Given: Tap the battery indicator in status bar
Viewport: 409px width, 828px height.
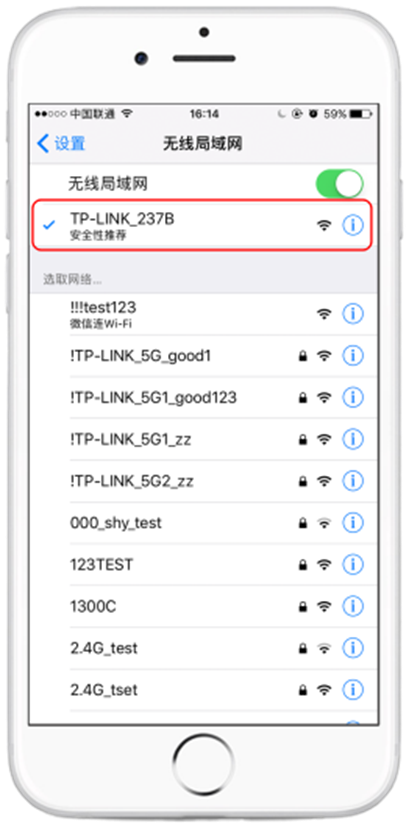Looking at the screenshot, I should pyautogui.click(x=360, y=114).
